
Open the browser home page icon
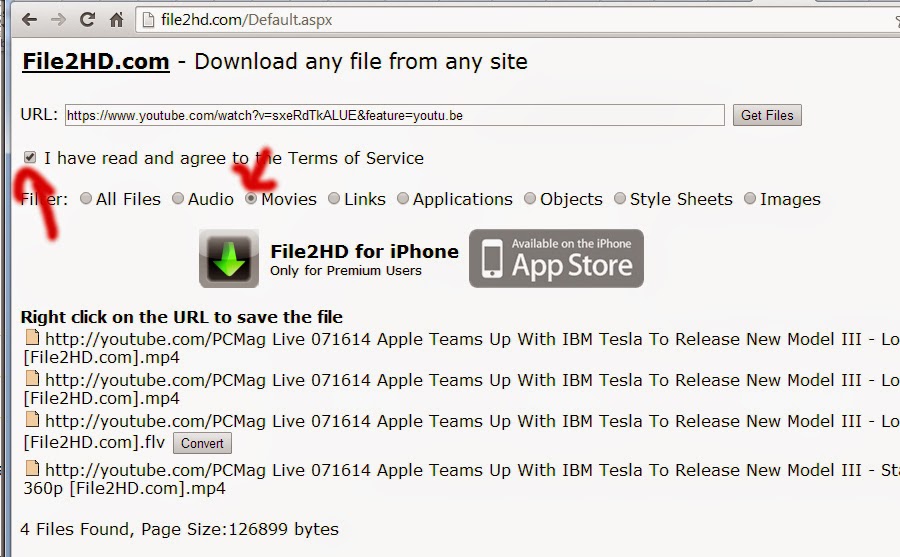(x=117, y=20)
